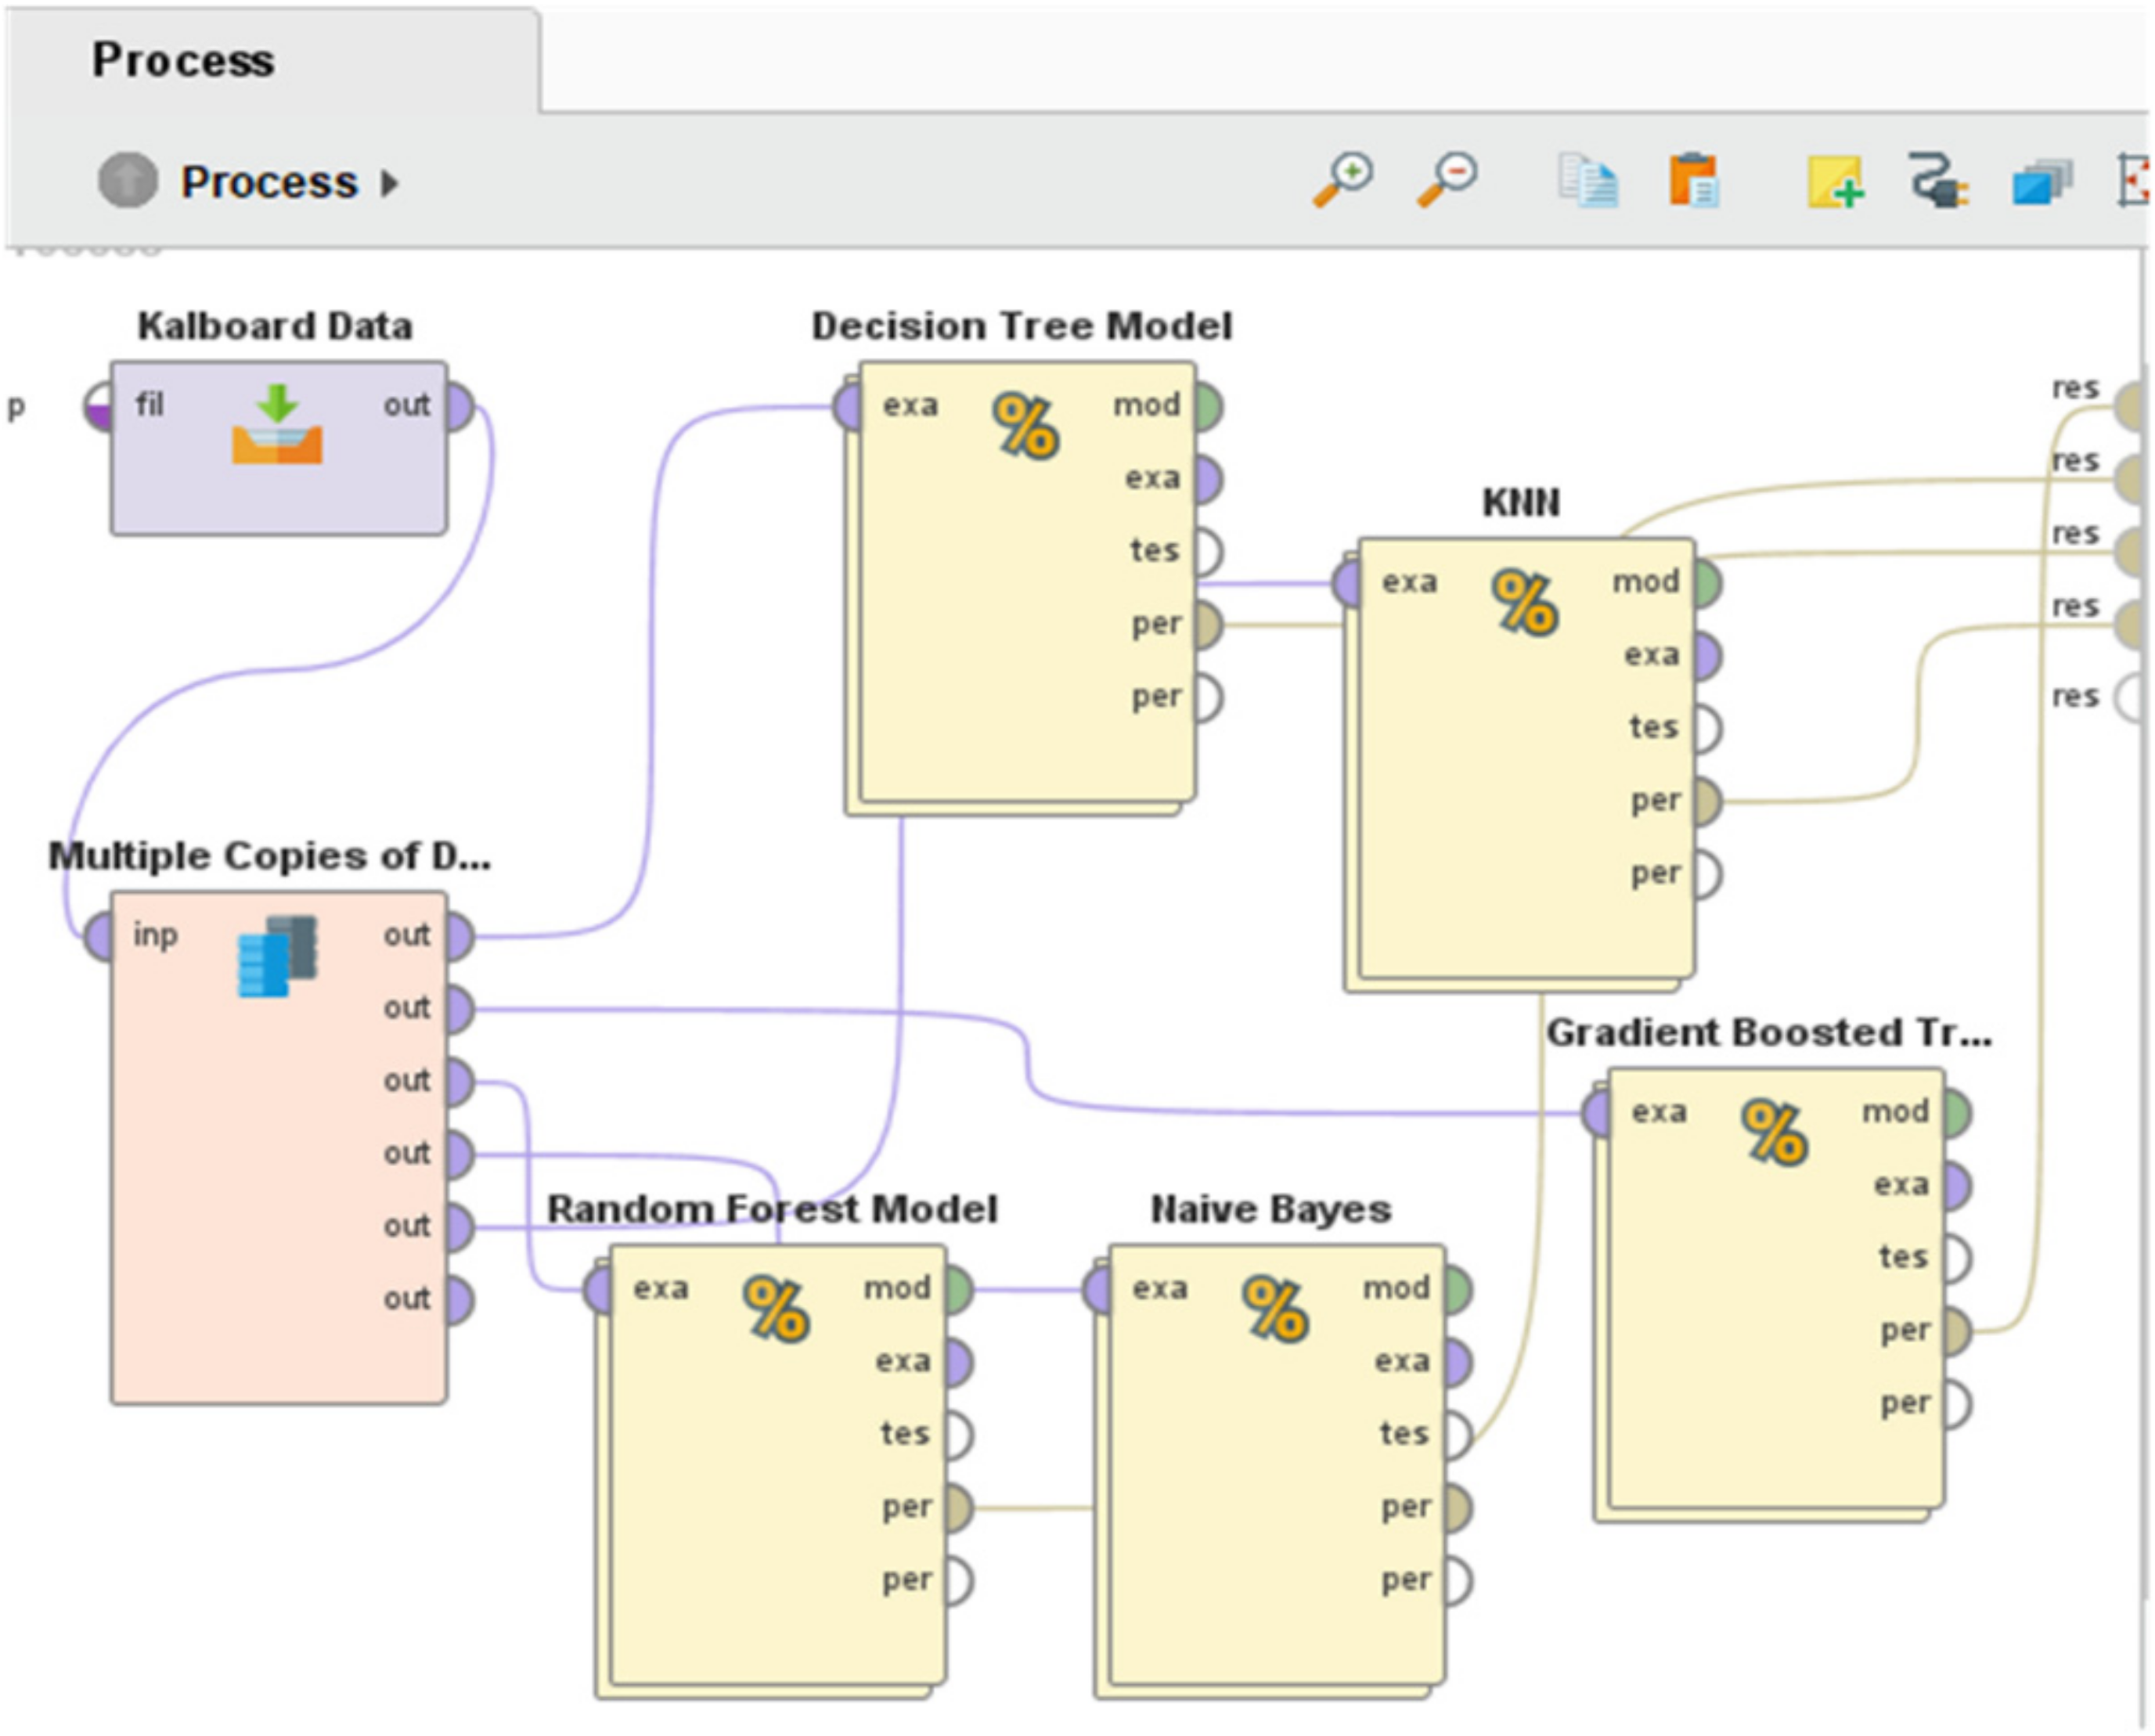Click the Gradient Boosted Trees per output port
This screenshot has width=2155, height=1736.
tap(1956, 1332)
